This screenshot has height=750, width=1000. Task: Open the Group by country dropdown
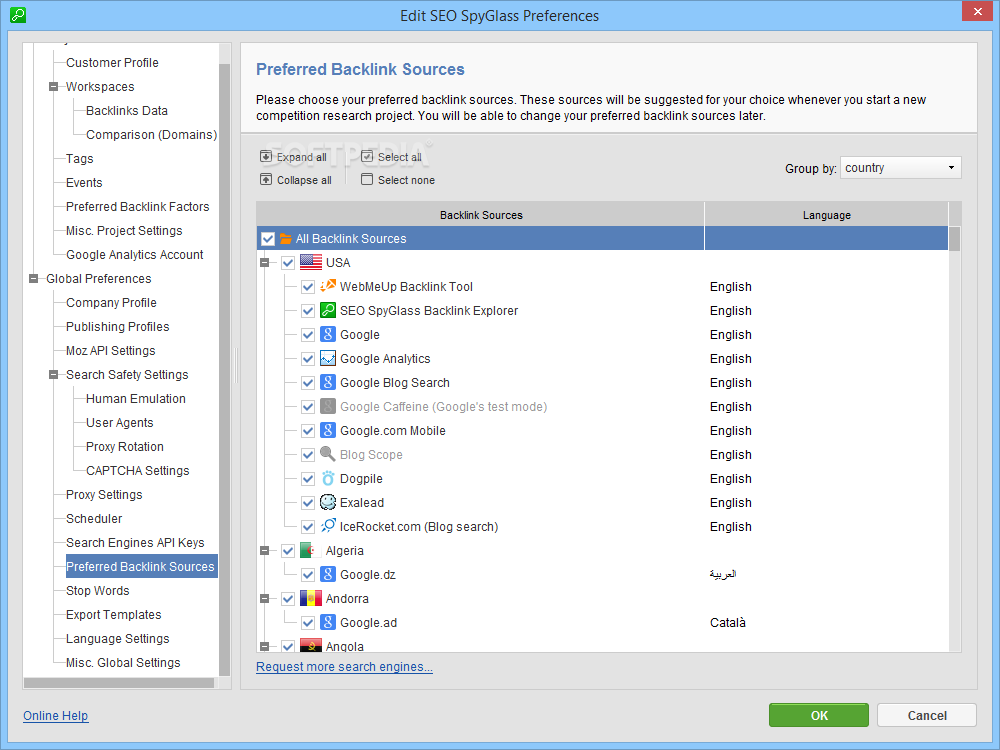[x=901, y=168]
